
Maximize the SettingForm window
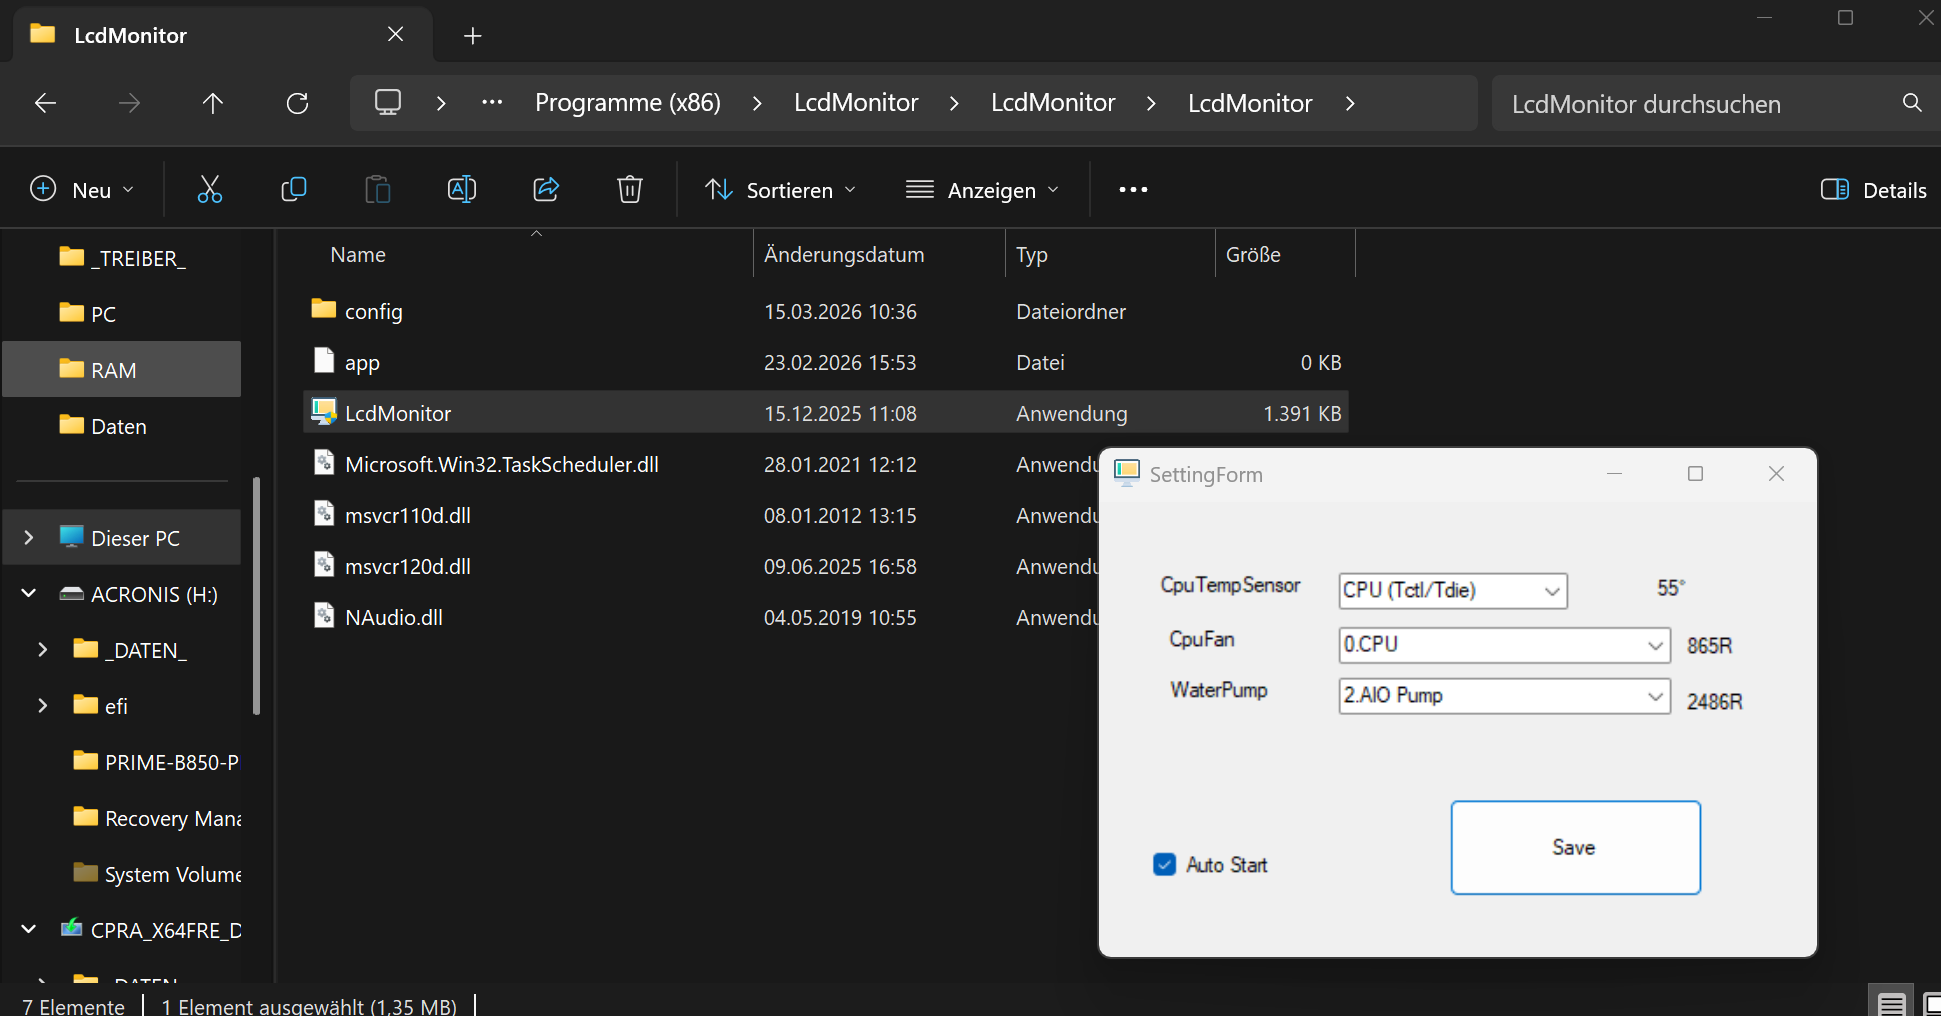1695,473
